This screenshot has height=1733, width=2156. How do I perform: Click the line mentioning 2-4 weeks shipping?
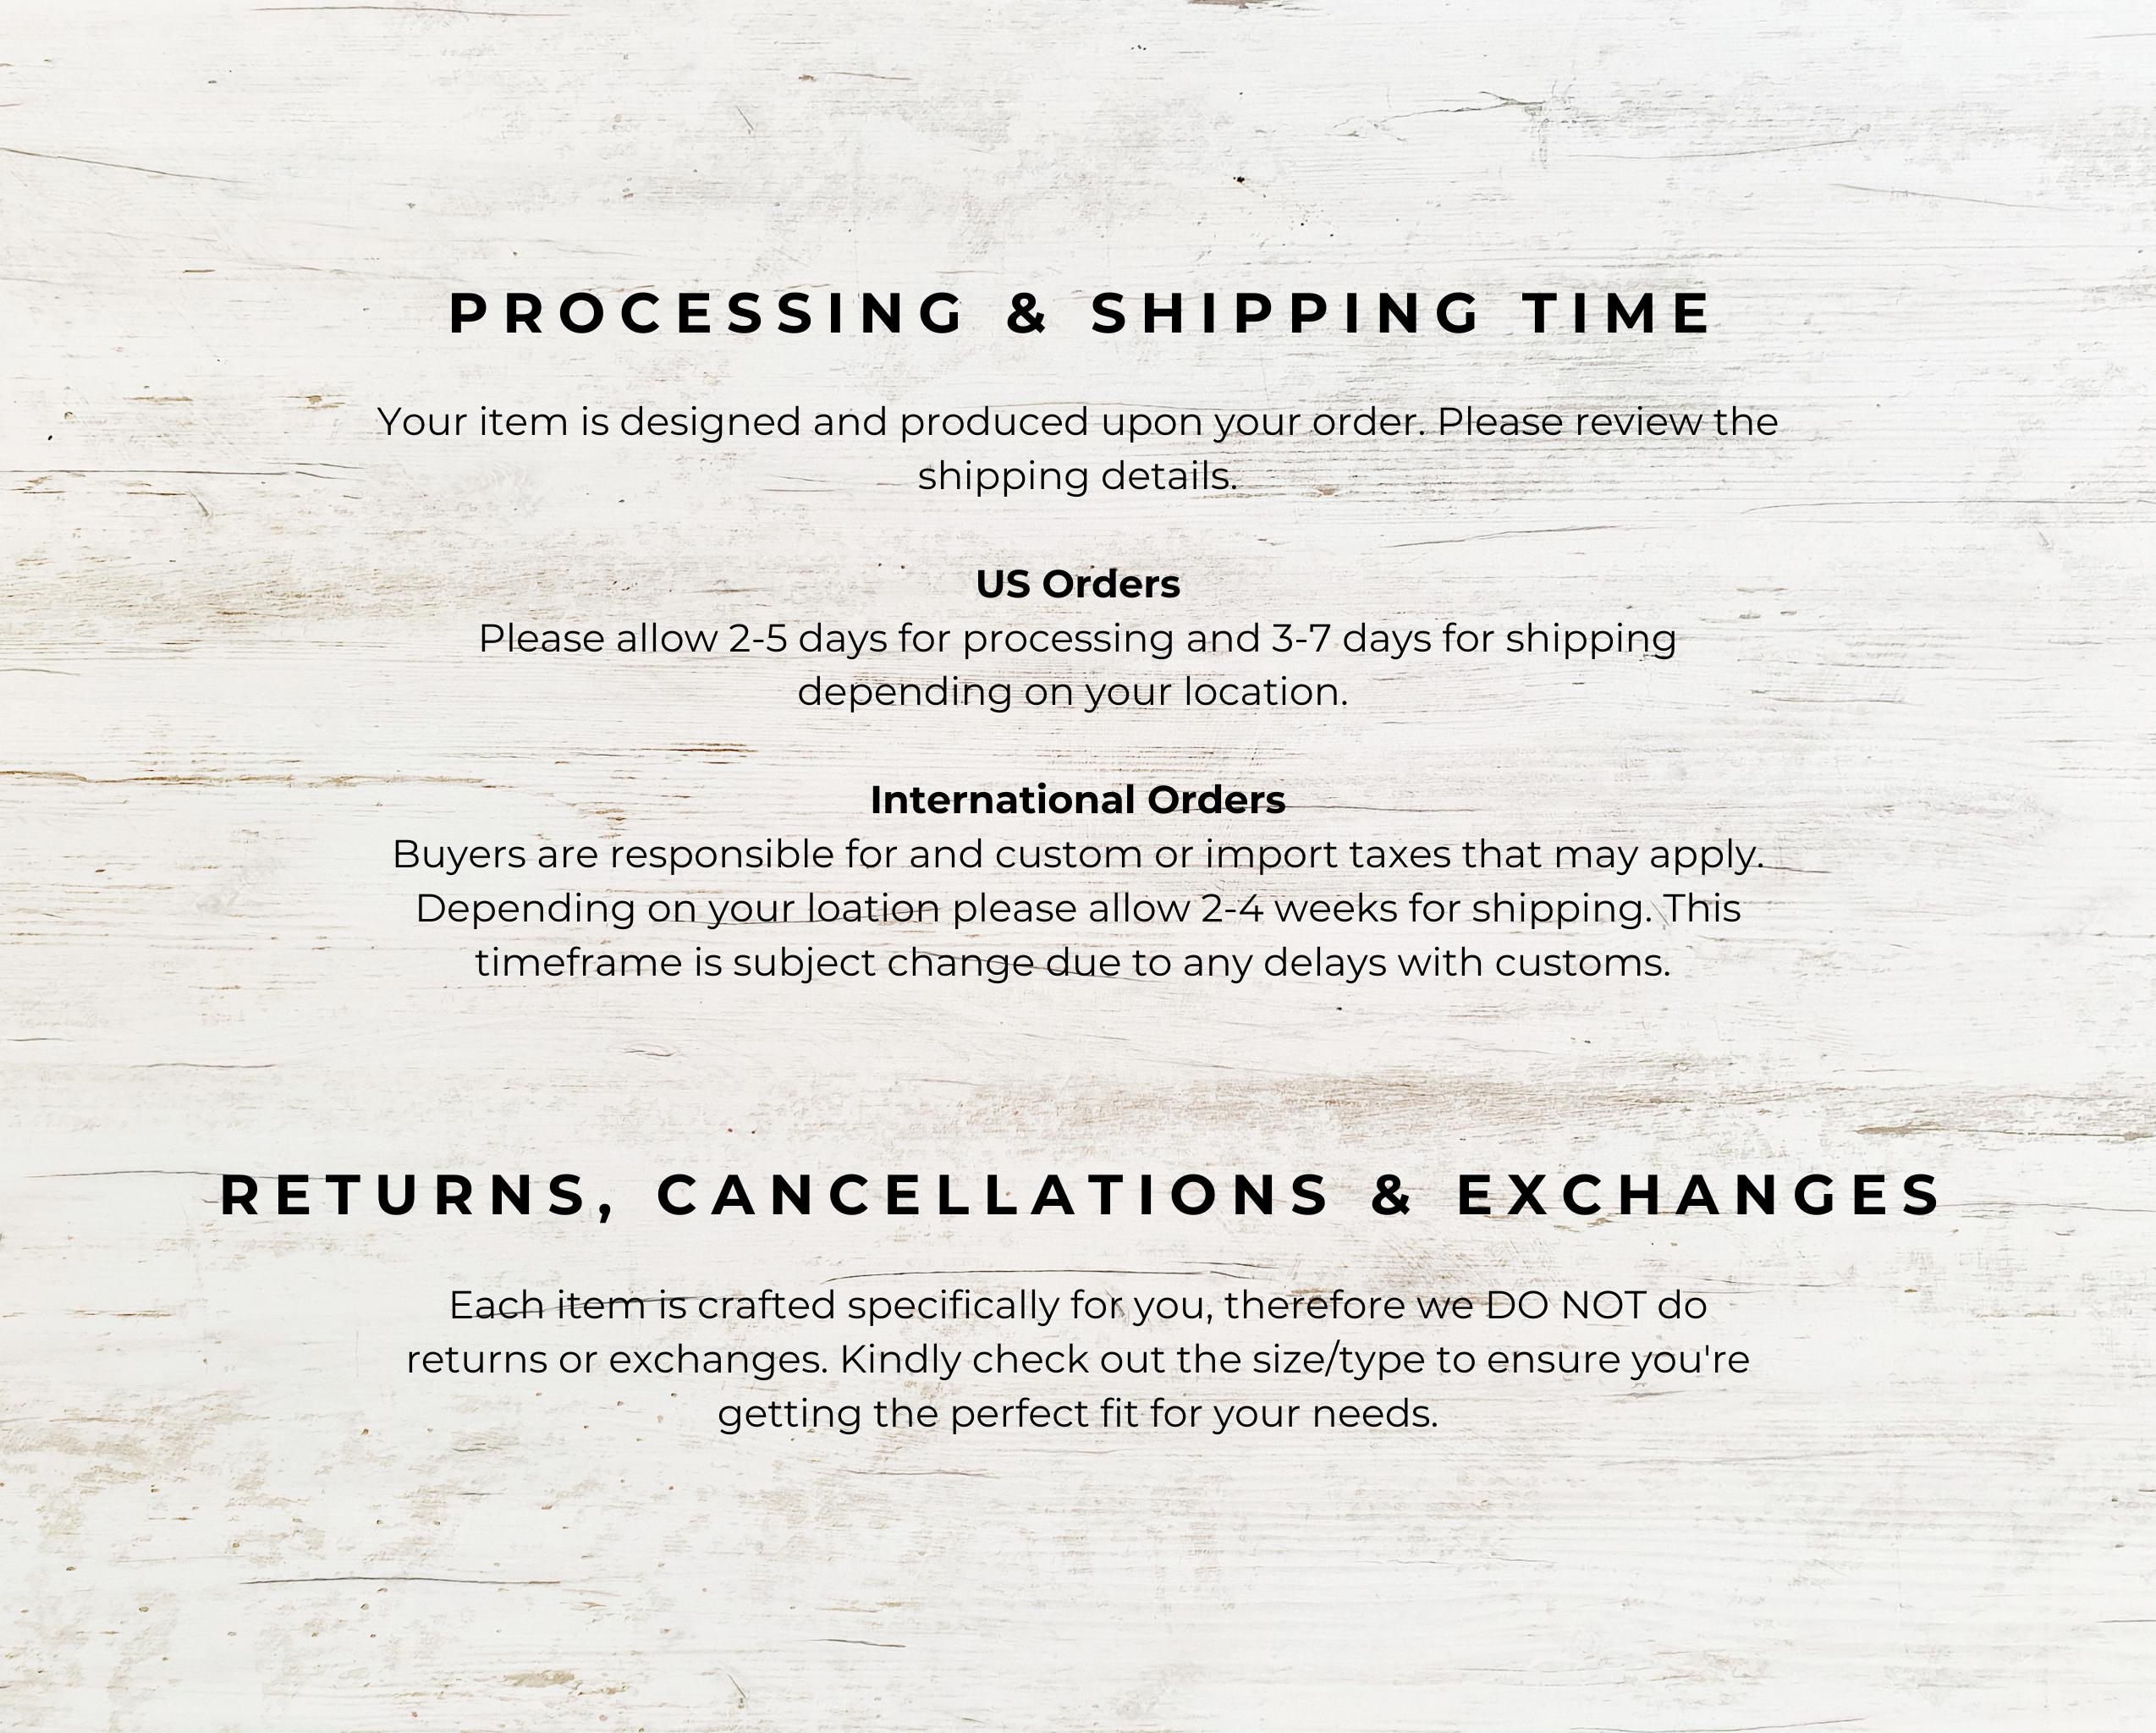pos(1078,909)
